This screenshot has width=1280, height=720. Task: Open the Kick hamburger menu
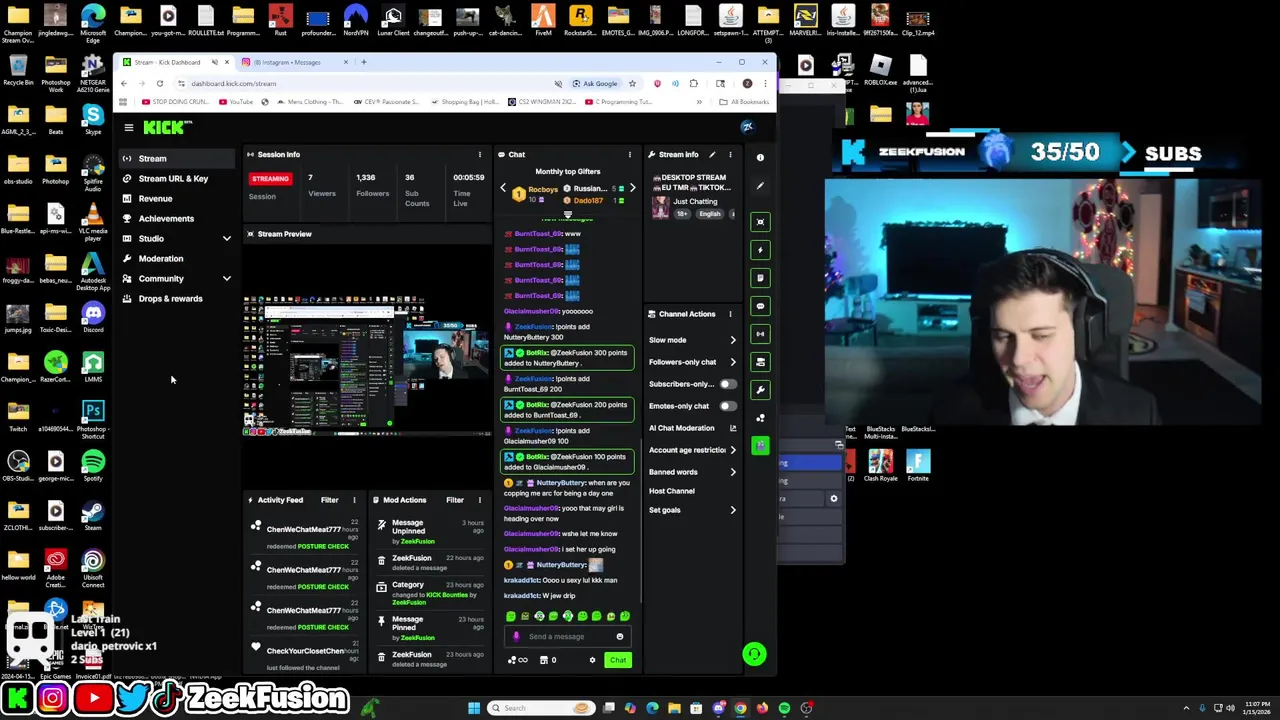pyautogui.click(x=129, y=127)
